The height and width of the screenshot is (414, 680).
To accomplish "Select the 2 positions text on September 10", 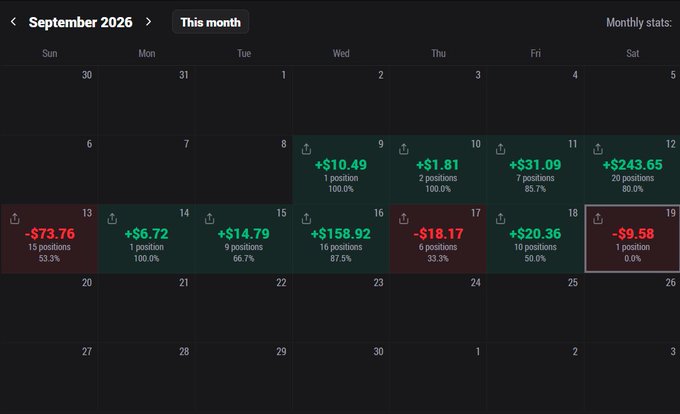I will [438, 178].
